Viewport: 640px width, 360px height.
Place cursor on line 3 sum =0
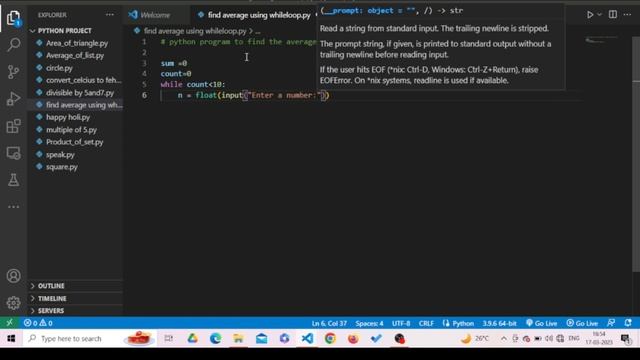pyautogui.click(x=174, y=63)
